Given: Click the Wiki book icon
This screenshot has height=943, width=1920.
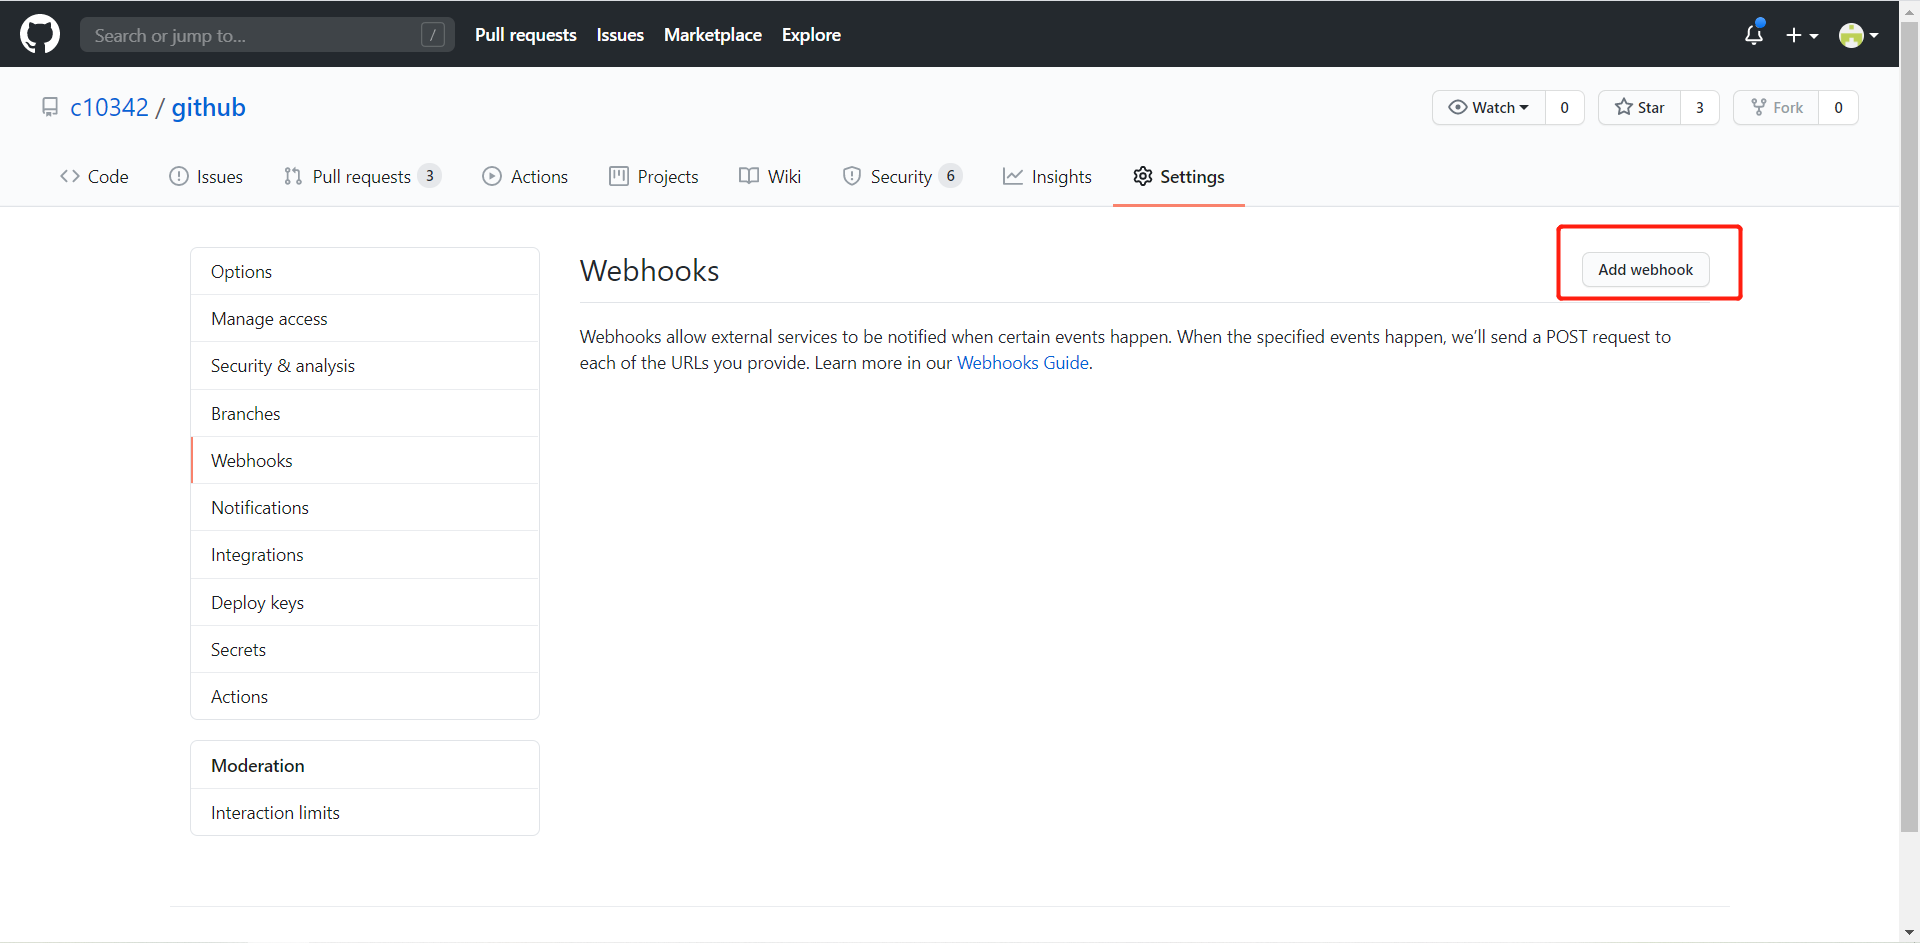Looking at the screenshot, I should (749, 176).
